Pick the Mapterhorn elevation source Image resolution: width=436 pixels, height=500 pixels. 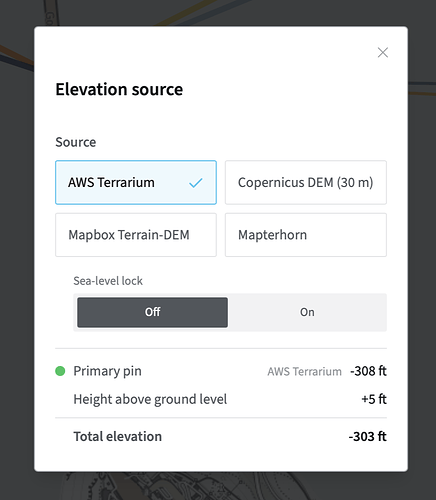pyautogui.click(x=306, y=235)
